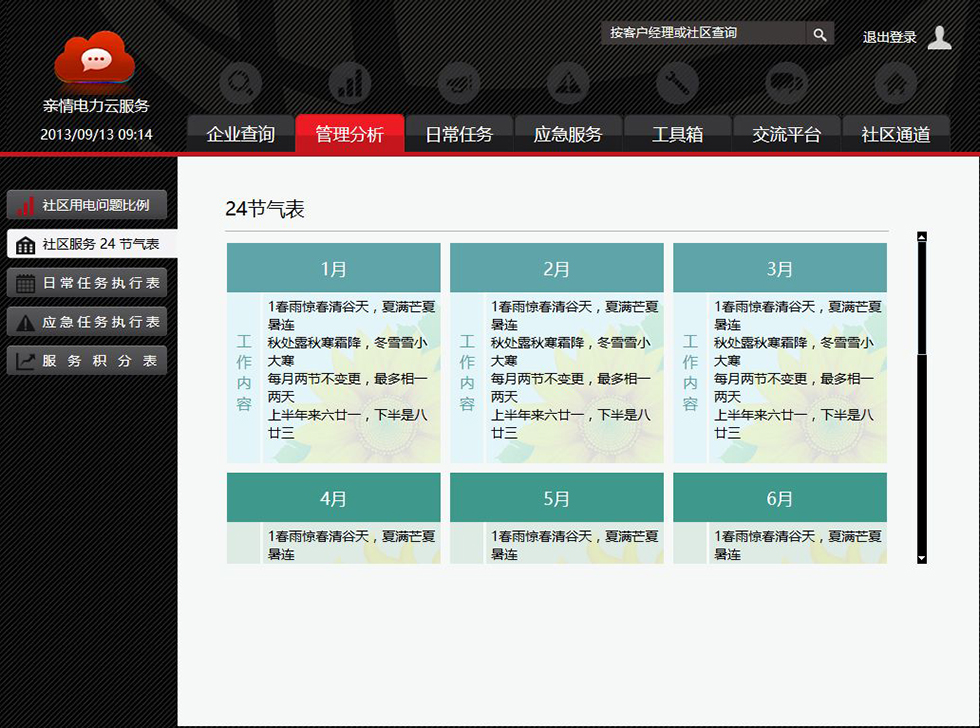Click the content text in 6月 card
The image size is (980, 728).
[798, 545]
